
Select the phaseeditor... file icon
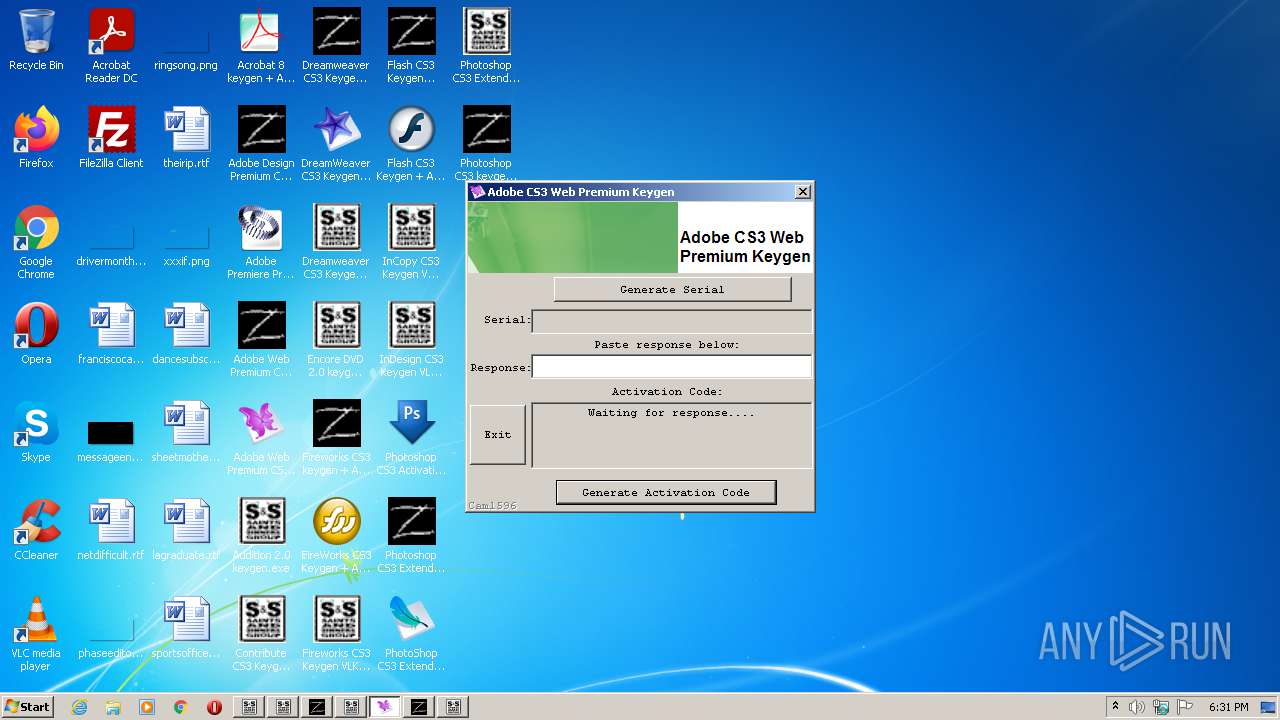[x=111, y=639]
